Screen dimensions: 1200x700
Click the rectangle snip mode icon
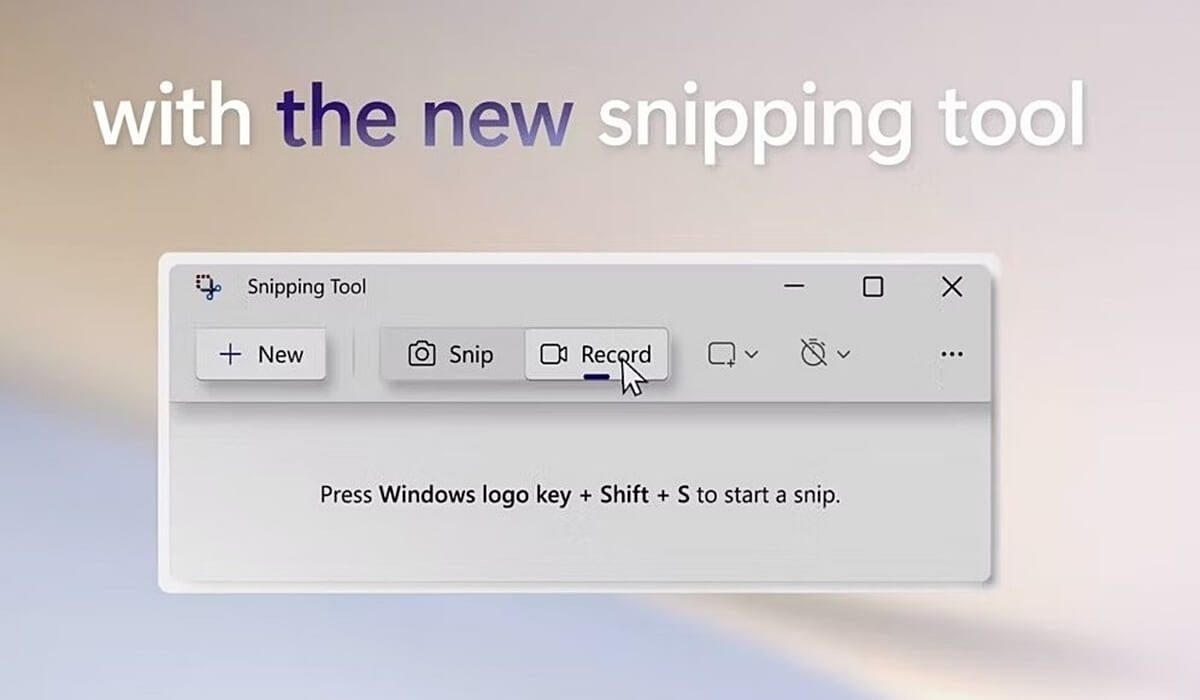click(722, 354)
